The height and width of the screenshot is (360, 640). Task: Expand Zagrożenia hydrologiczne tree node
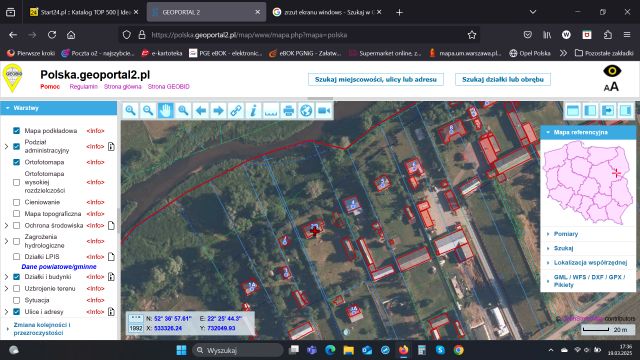(x=6, y=241)
